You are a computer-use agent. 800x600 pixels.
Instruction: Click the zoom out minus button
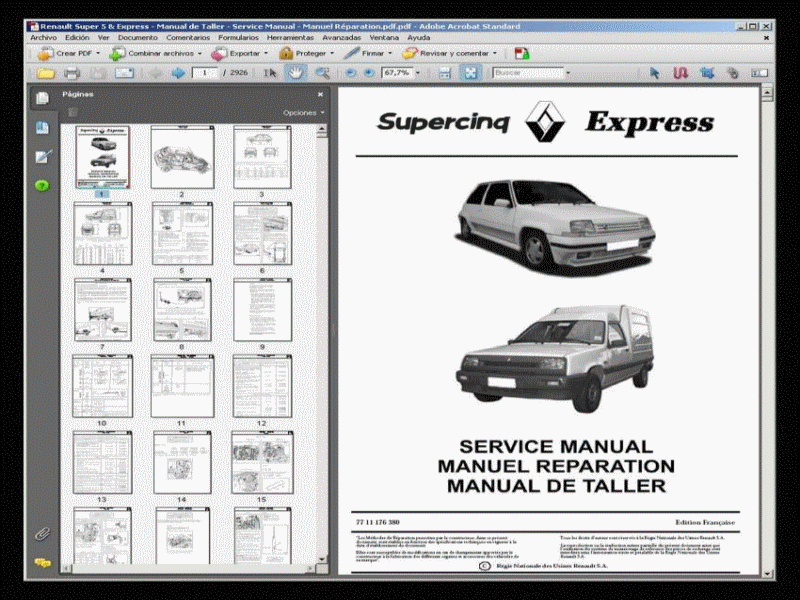(x=351, y=73)
